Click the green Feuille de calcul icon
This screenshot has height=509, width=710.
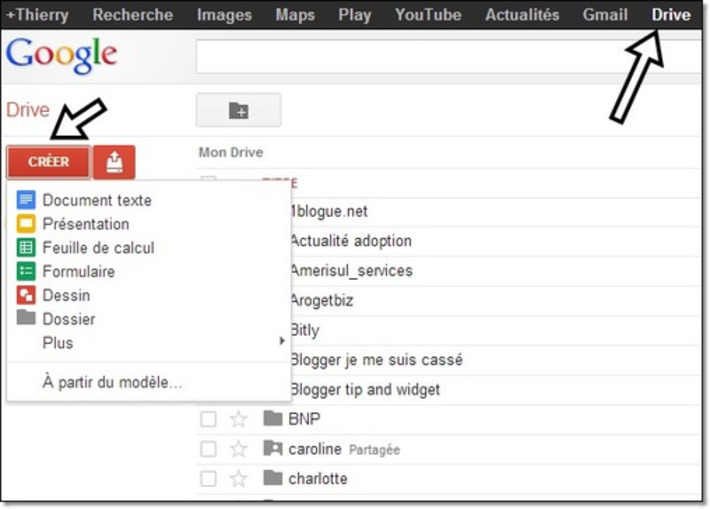pyautogui.click(x=26, y=248)
